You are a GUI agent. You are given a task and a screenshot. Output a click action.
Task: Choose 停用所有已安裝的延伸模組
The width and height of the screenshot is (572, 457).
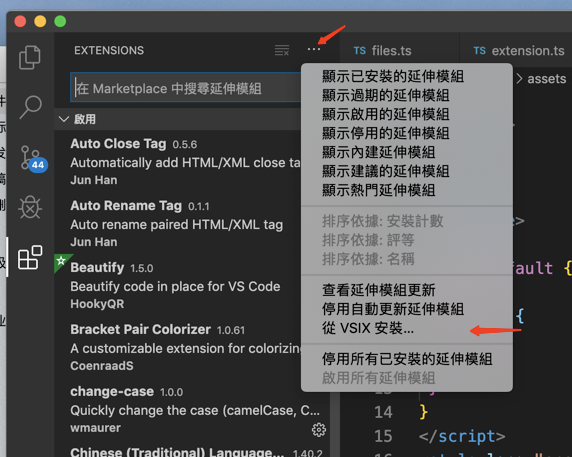pos(407,359)
